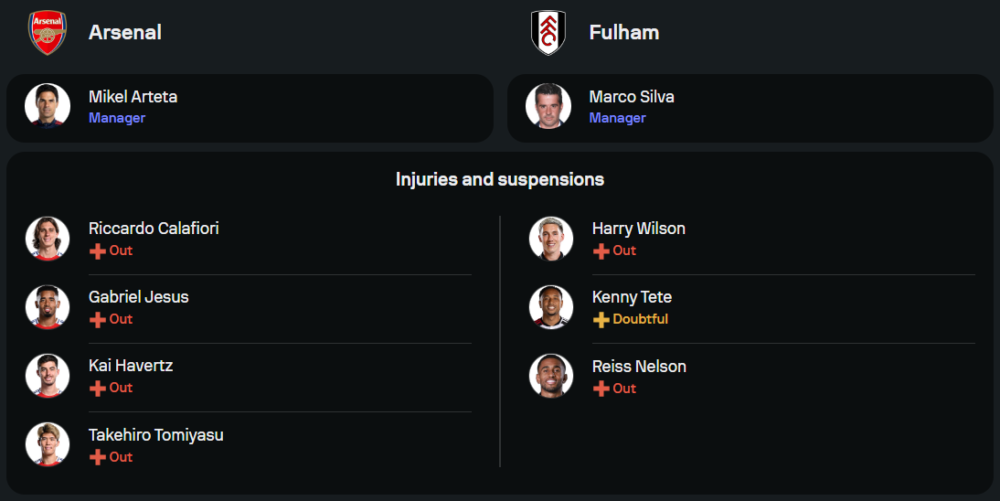Open Kenny Tete's player avatar

pos(551,307)
